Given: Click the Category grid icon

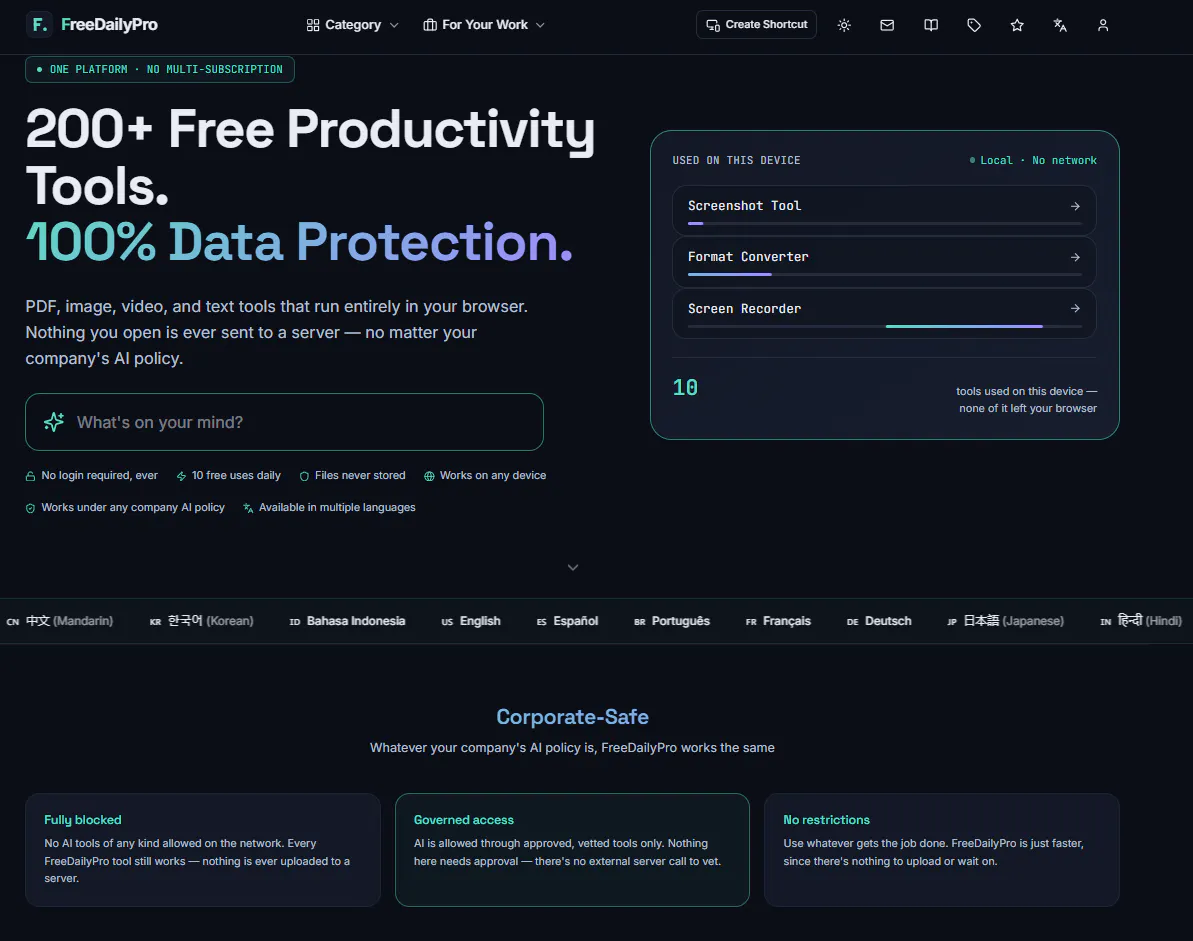Looking at the screenshot, I should click(x=313, y=25).
